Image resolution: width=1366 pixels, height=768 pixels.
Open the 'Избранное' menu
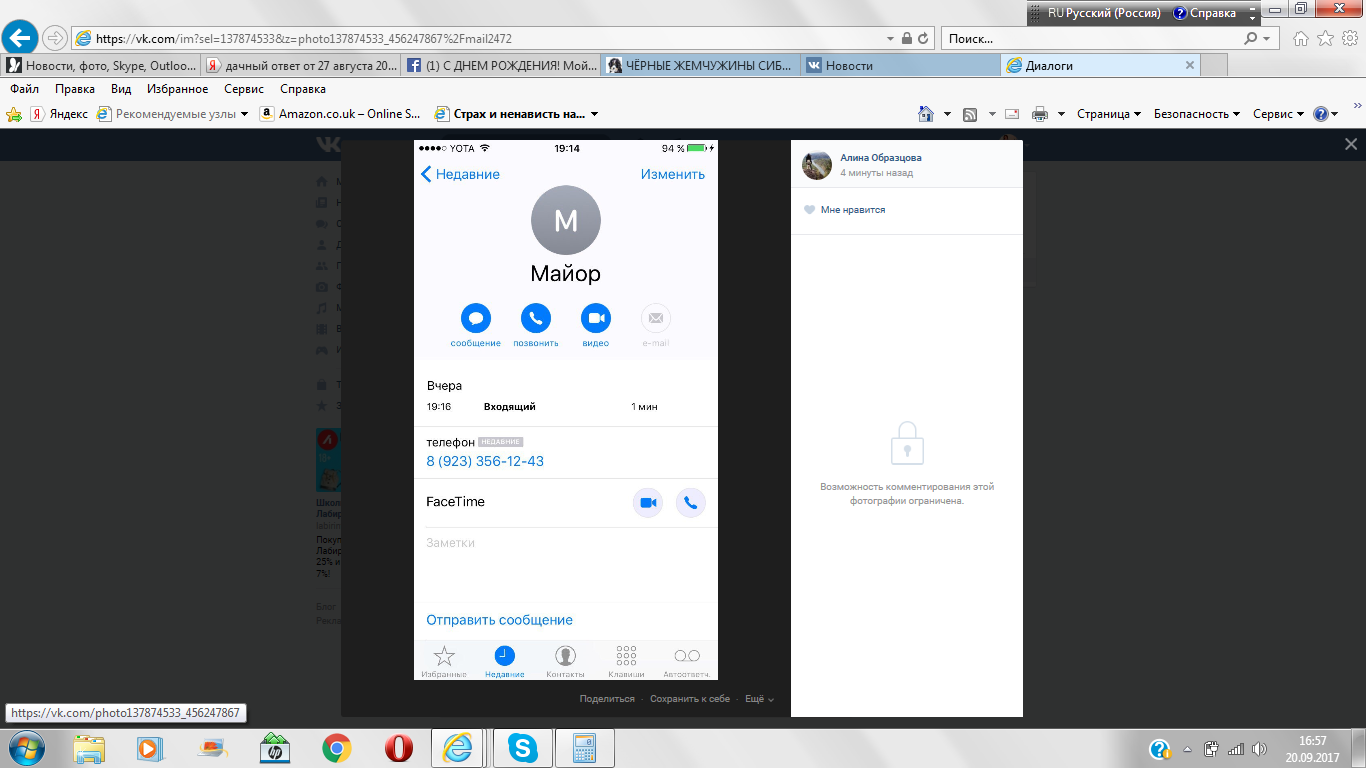(x=178, y=89)
